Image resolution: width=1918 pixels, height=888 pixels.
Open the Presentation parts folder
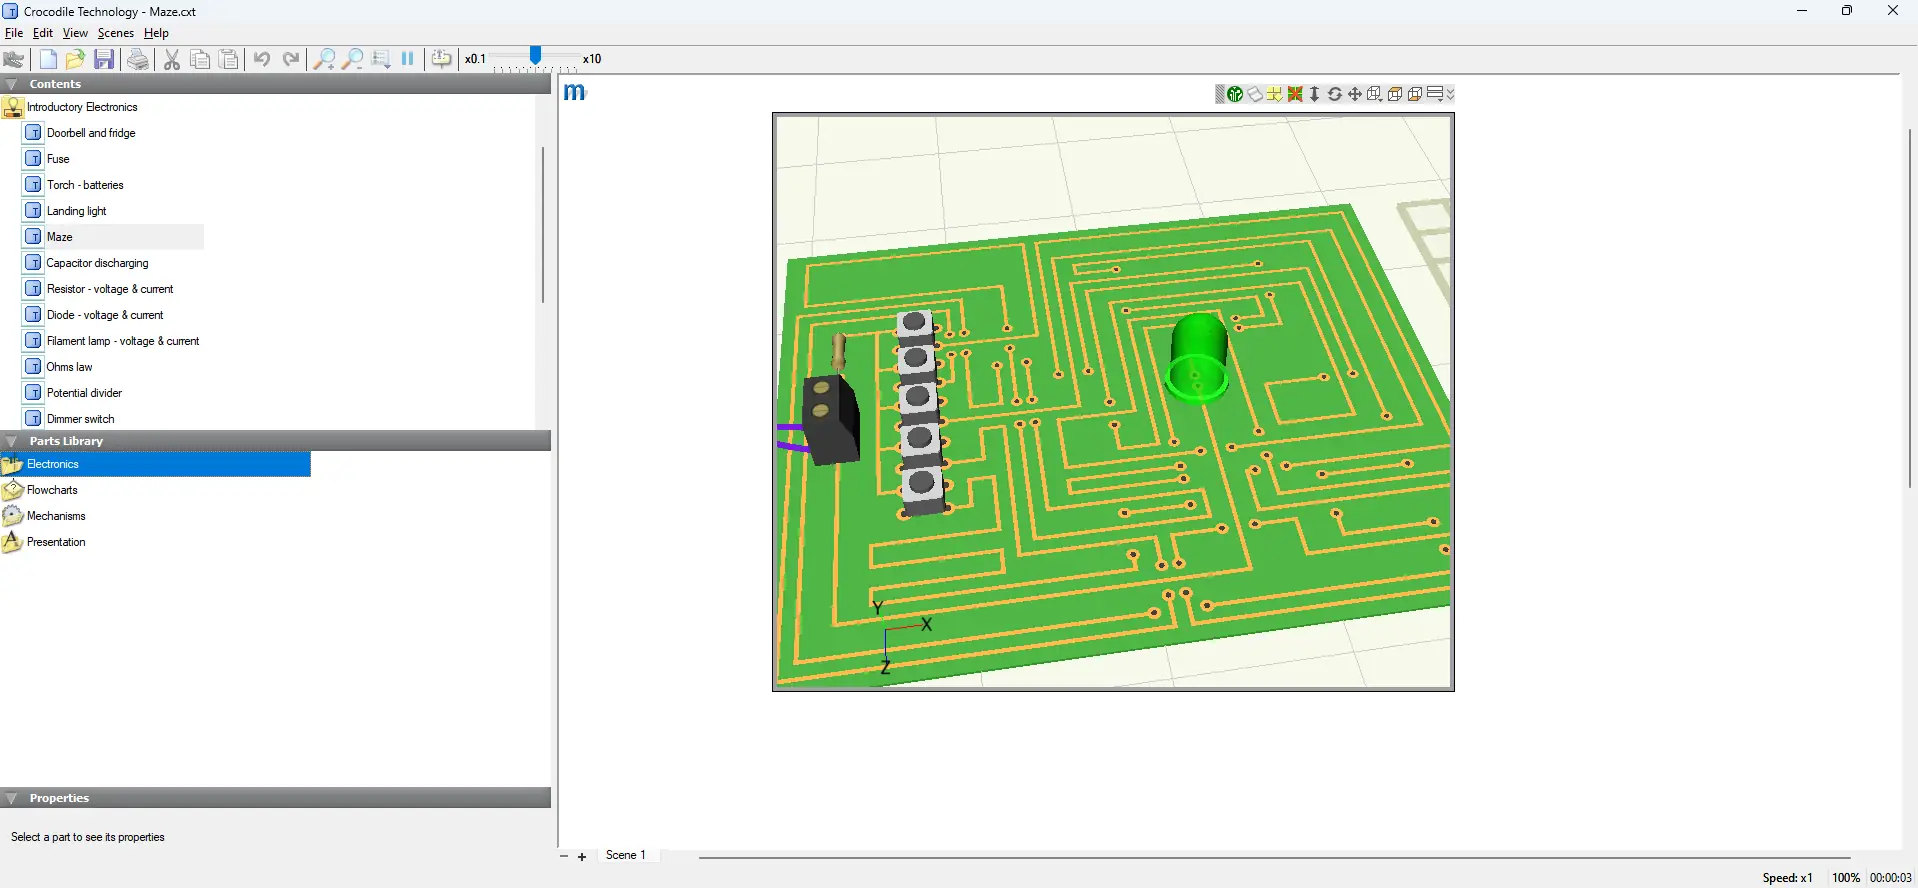[x=44, y=542]
